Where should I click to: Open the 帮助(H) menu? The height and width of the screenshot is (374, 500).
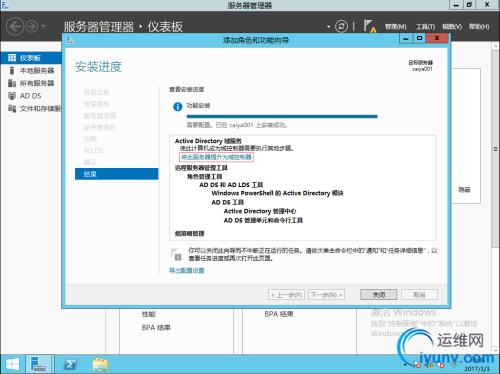coord(479,27)
